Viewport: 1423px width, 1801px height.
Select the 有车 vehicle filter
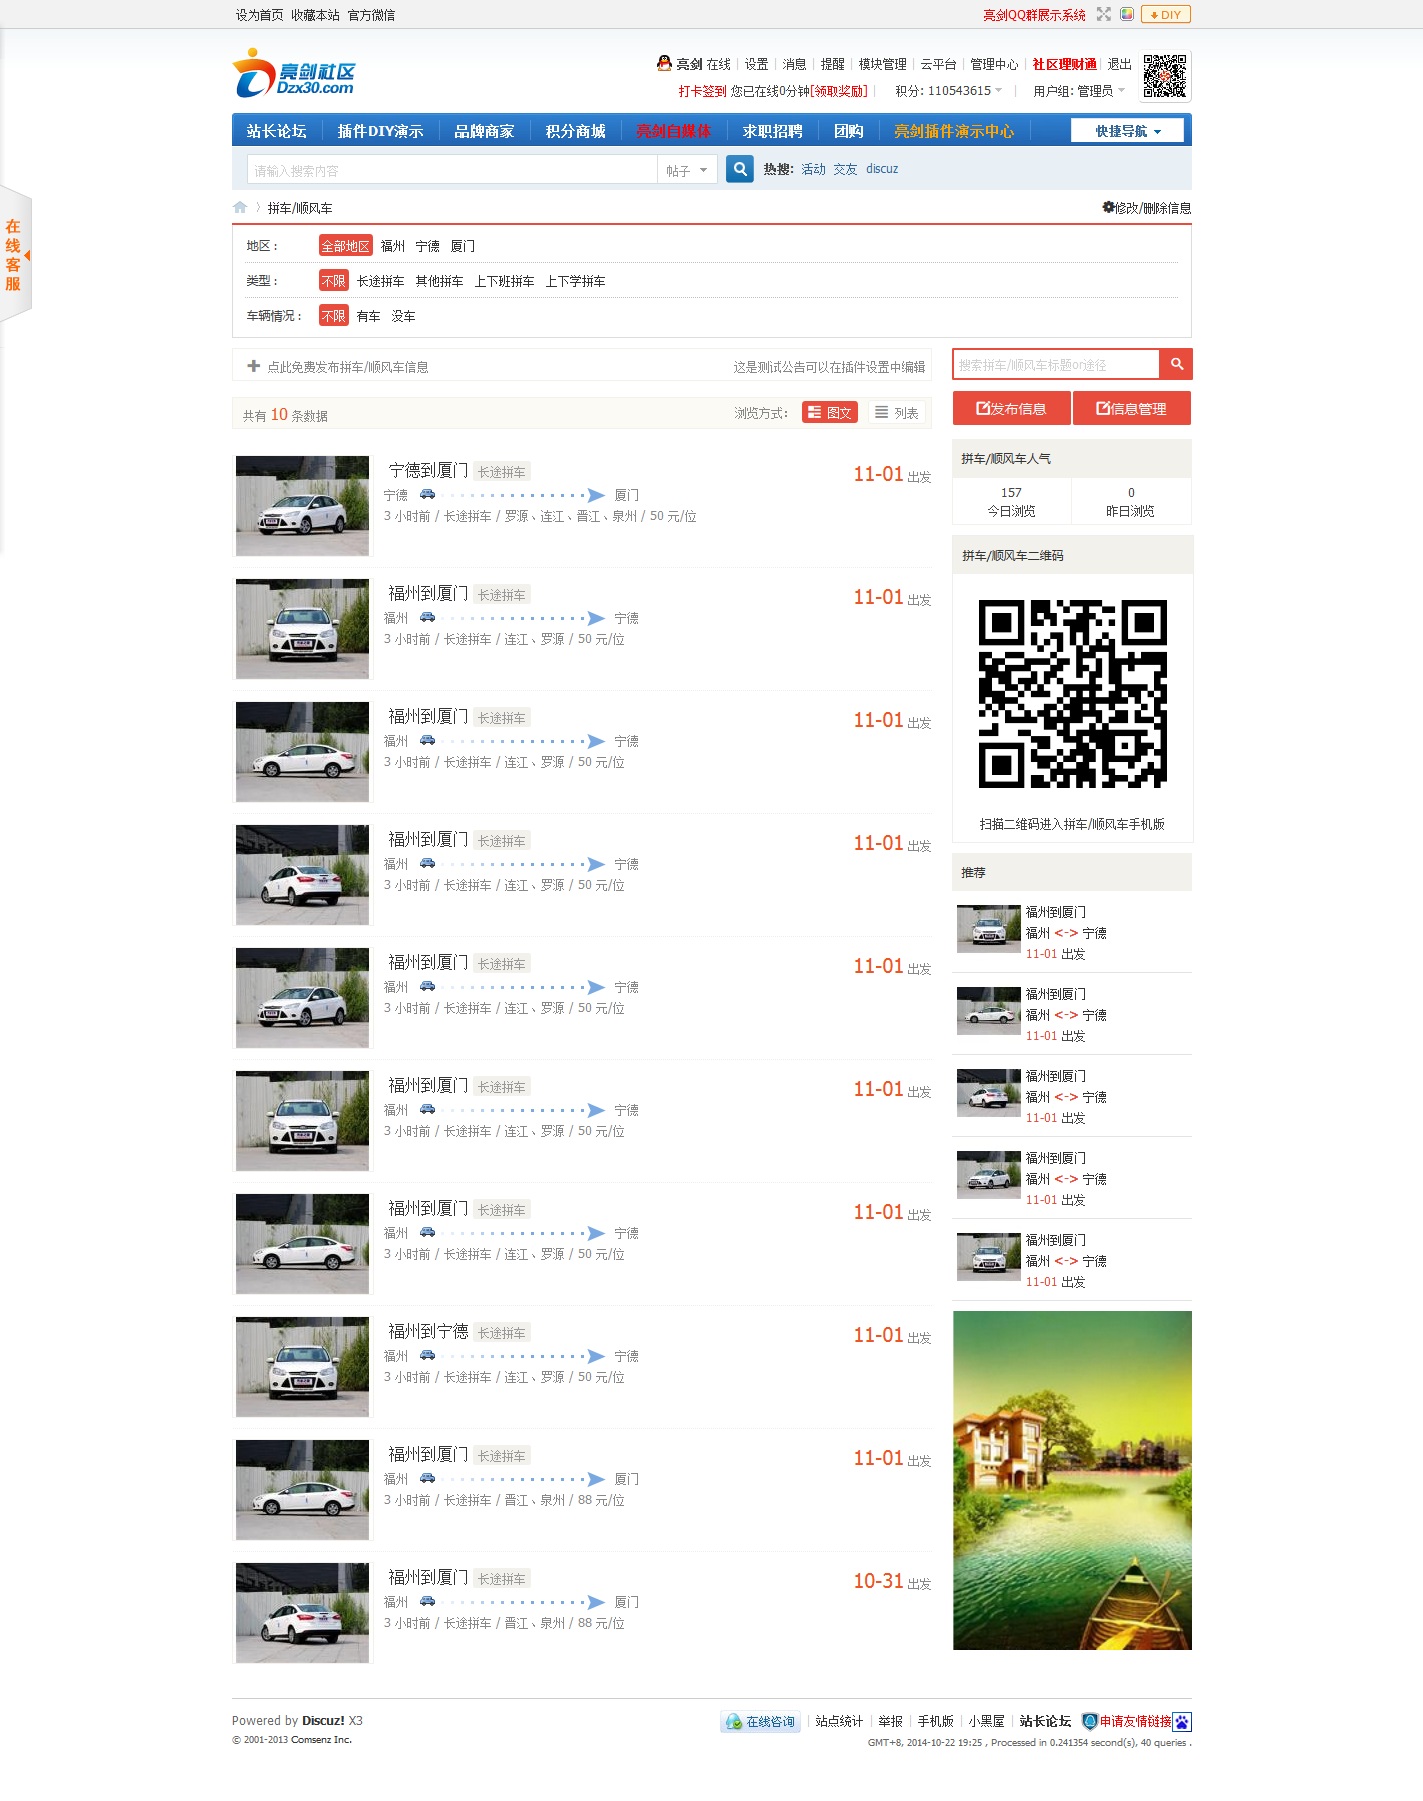369,316
